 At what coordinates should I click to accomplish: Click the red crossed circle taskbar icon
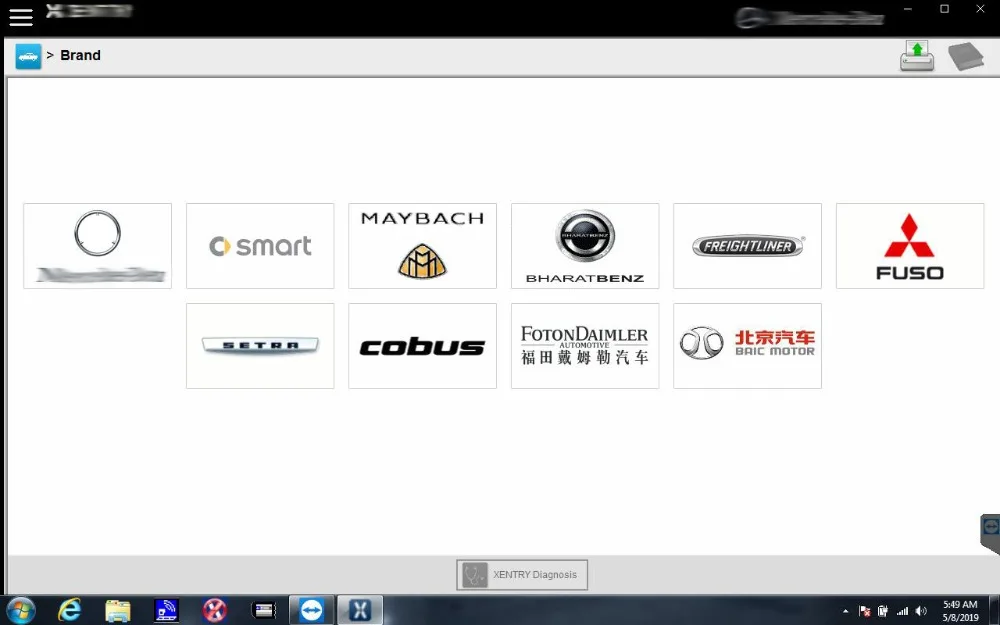click(x=215, y=610)
